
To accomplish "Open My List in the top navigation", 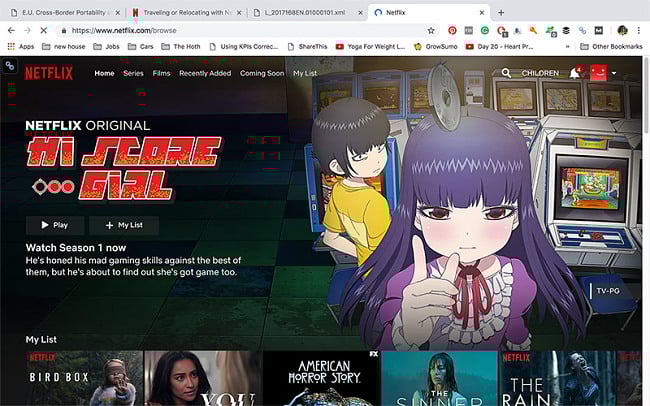I will coord(305,73).
